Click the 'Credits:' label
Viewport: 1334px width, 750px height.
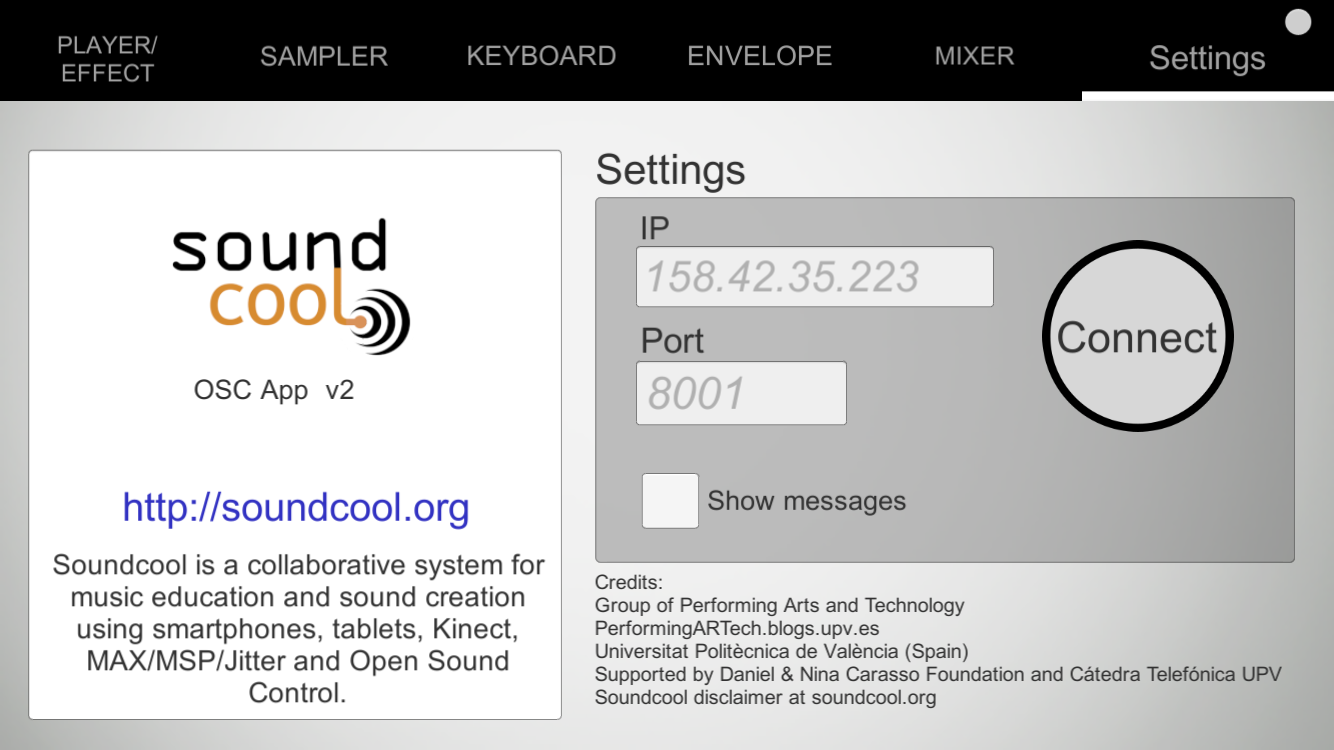tap(629, 583)
